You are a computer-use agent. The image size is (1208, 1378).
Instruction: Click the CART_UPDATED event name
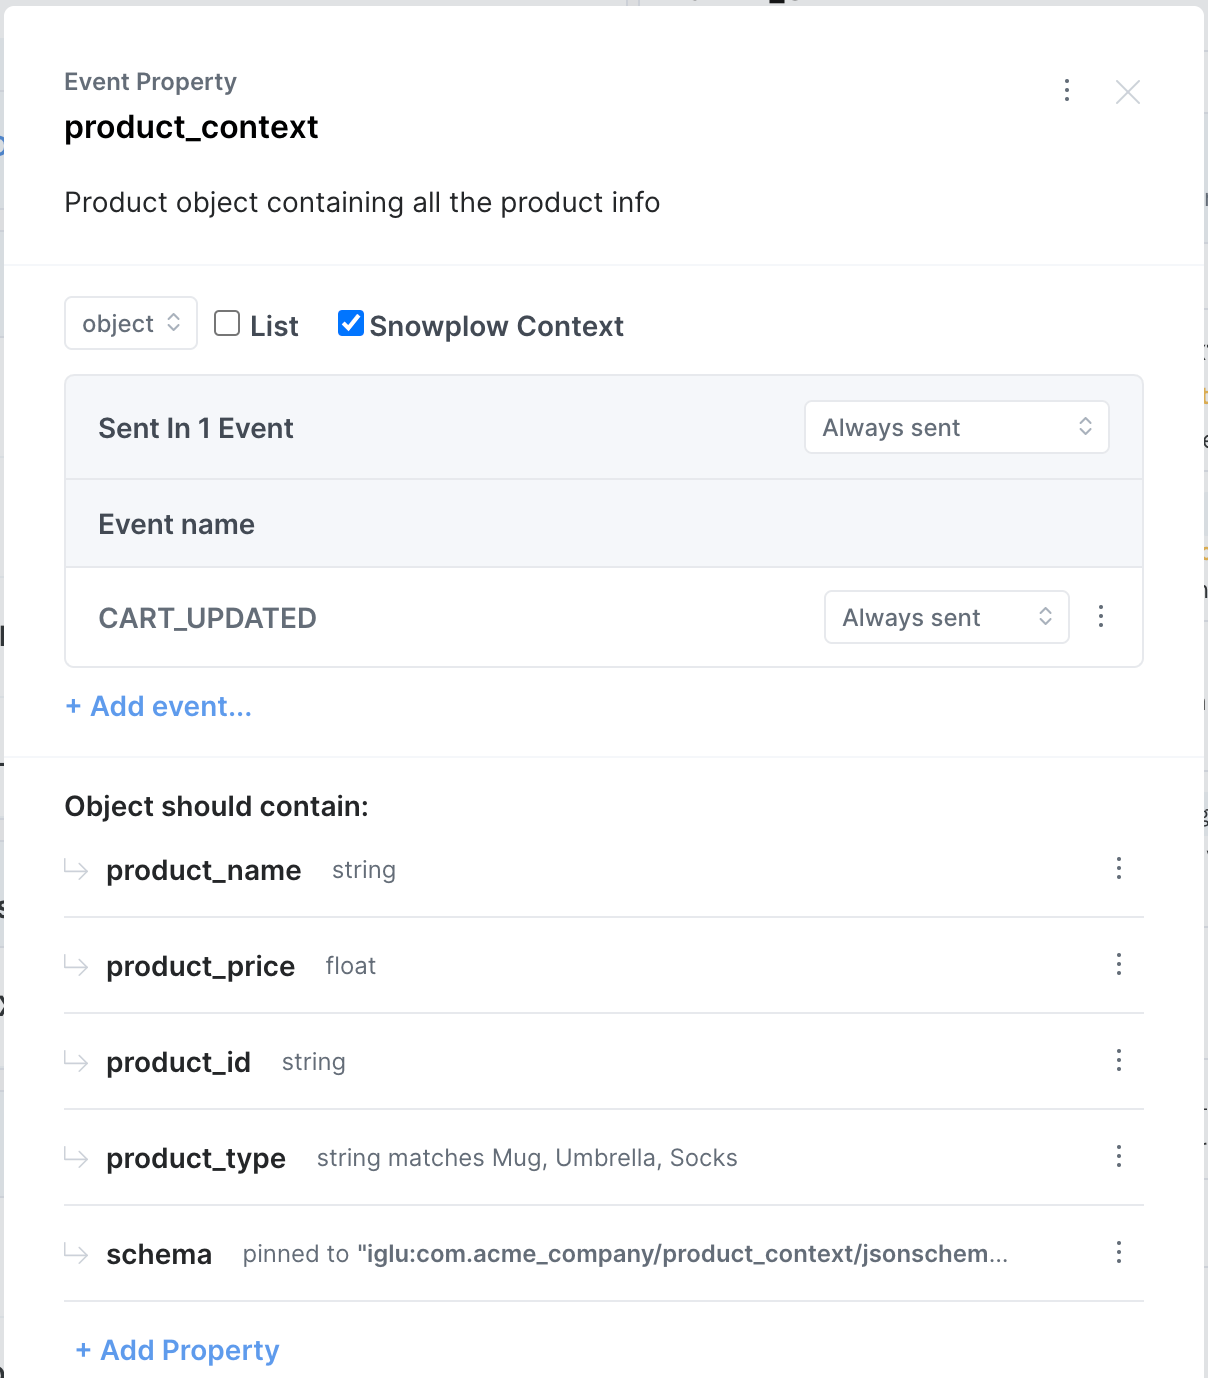(207, 618)
